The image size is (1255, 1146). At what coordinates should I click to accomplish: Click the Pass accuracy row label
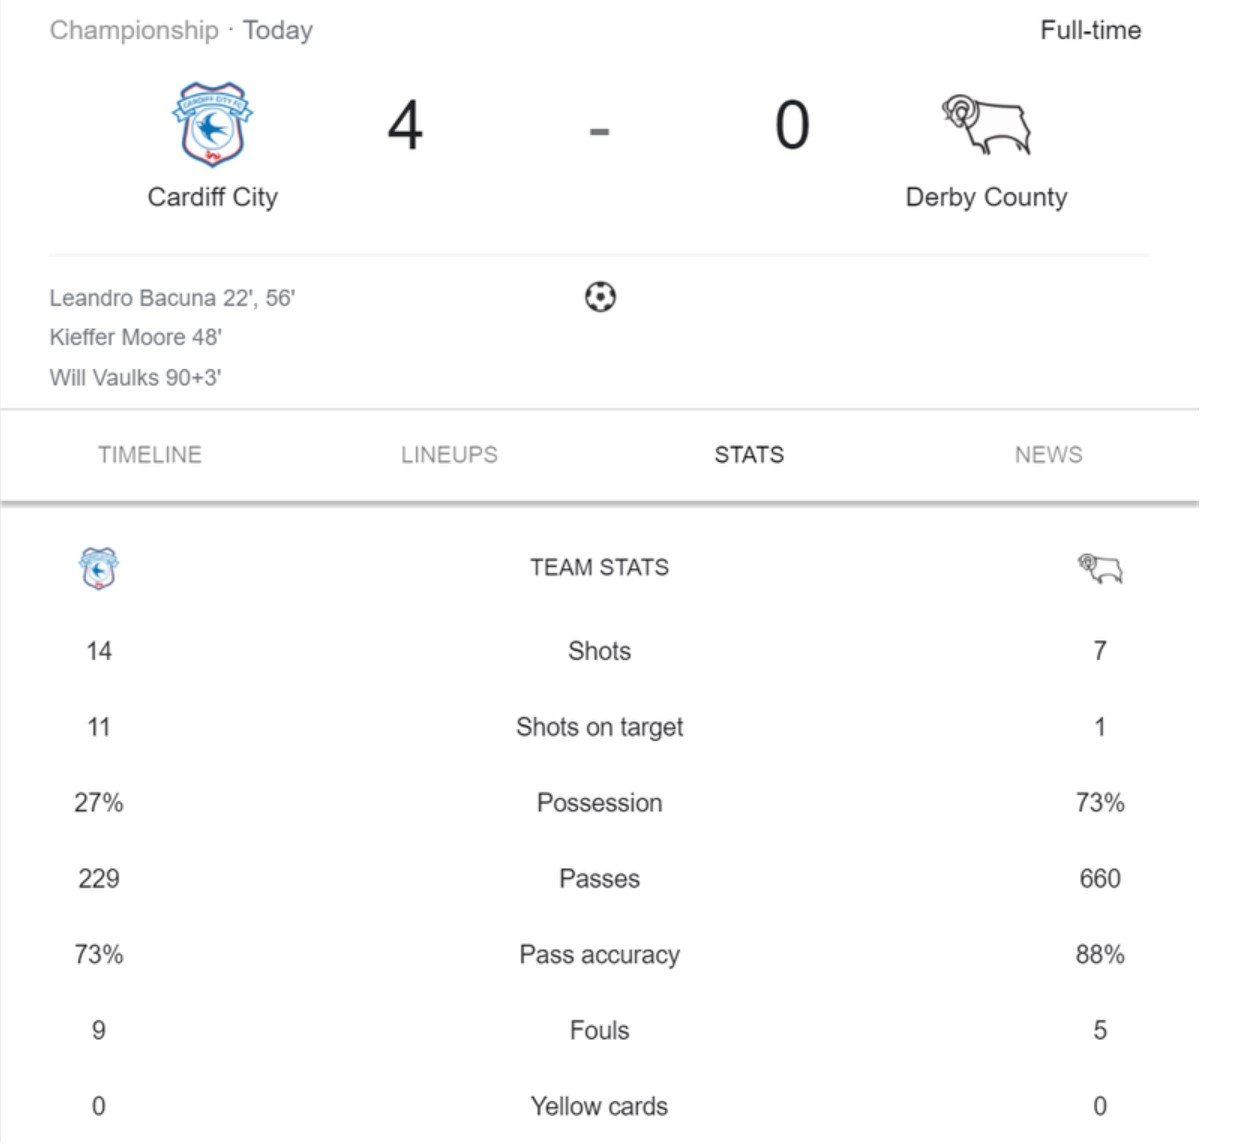(x=600, y=955)
